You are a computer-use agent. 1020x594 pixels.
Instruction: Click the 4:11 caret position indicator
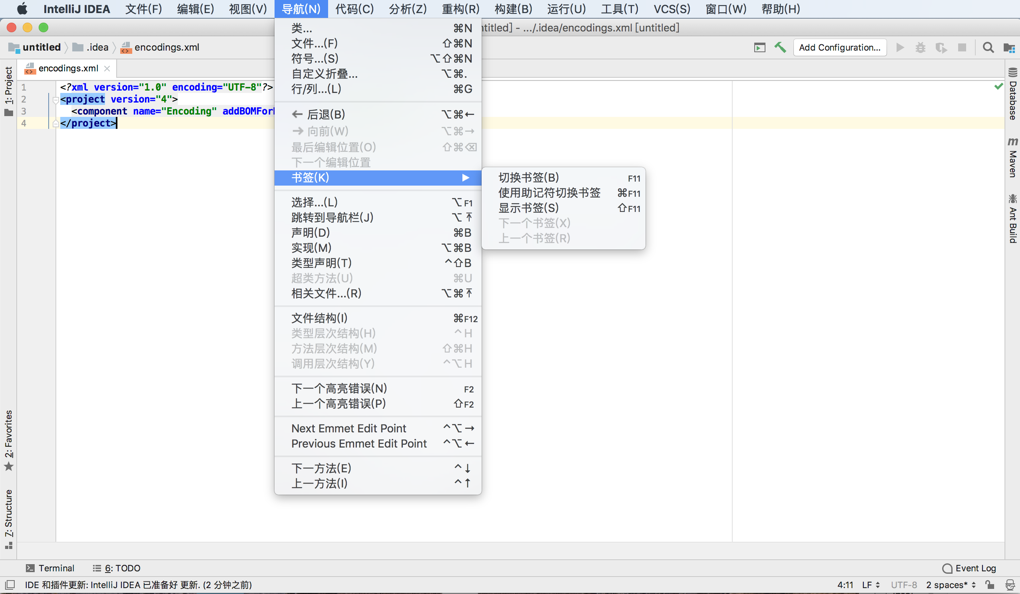pos(845,585)
